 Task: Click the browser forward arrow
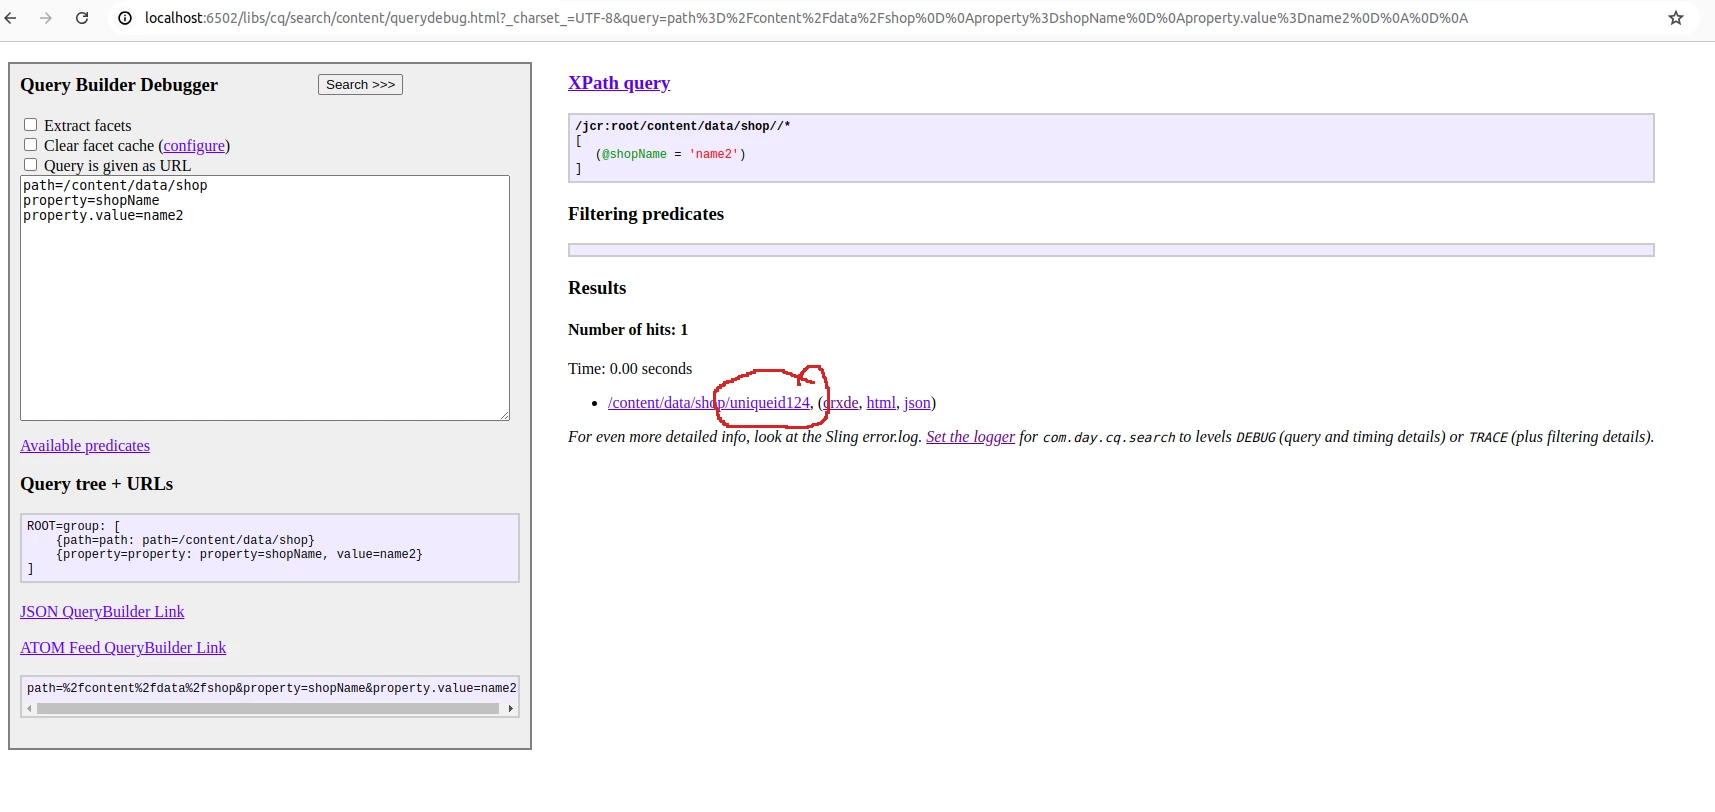(x=46, y=18)
